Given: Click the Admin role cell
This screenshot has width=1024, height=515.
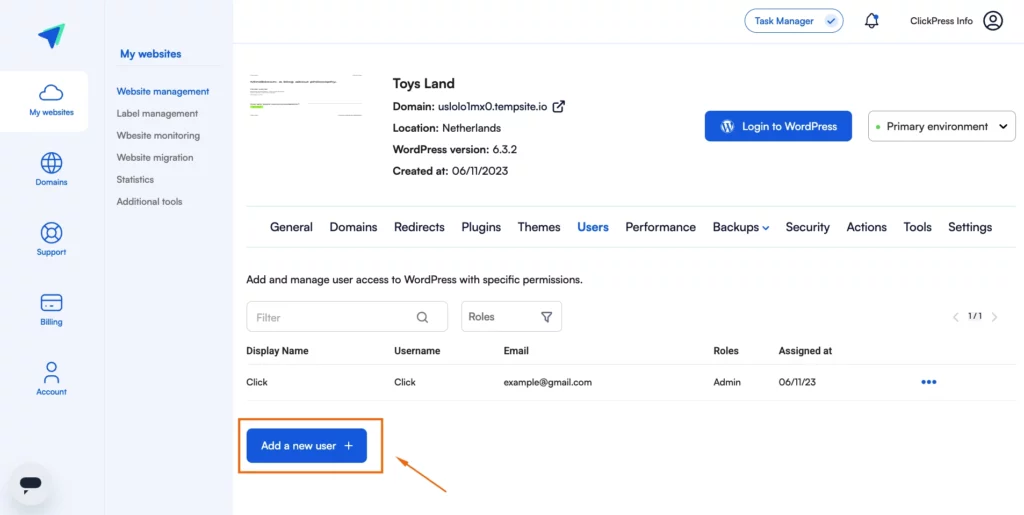Looking at the screenshot, I should pos(727,382).
